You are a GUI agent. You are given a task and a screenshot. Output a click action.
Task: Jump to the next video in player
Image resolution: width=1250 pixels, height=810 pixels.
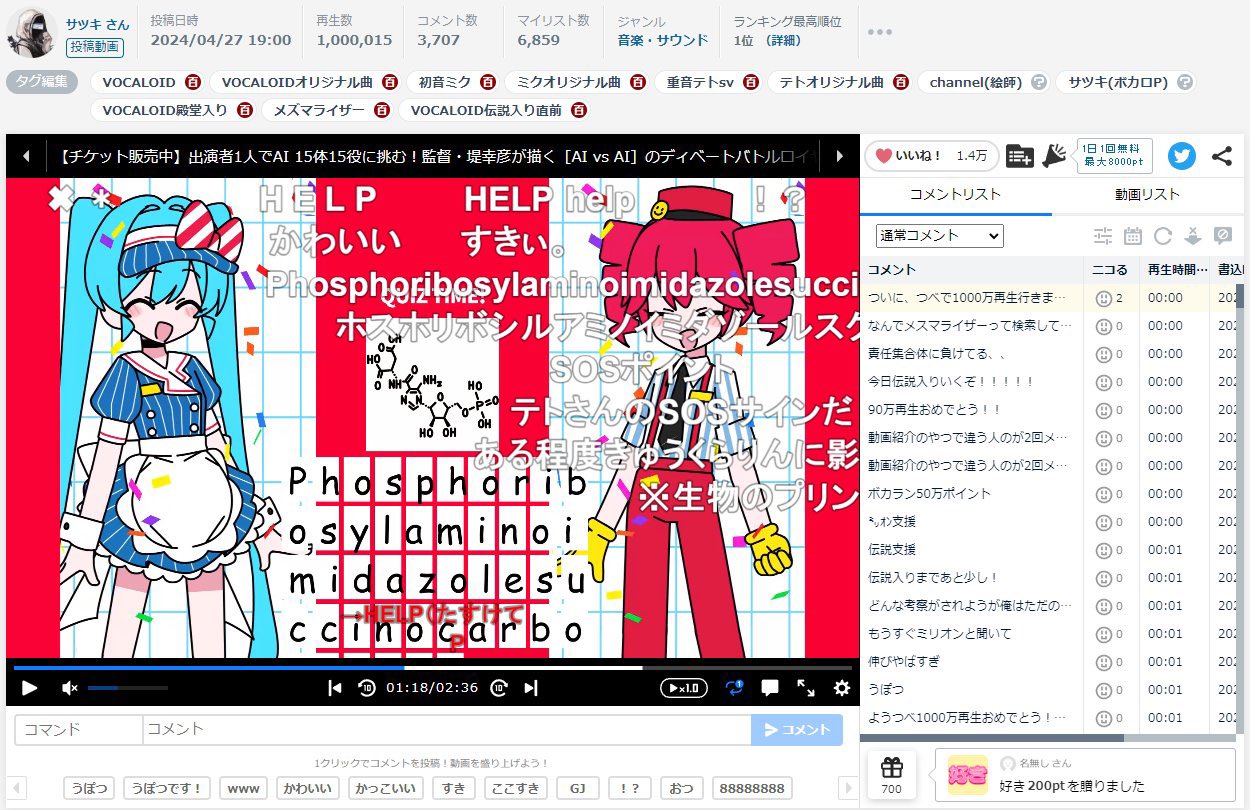(x=531, y=688)
